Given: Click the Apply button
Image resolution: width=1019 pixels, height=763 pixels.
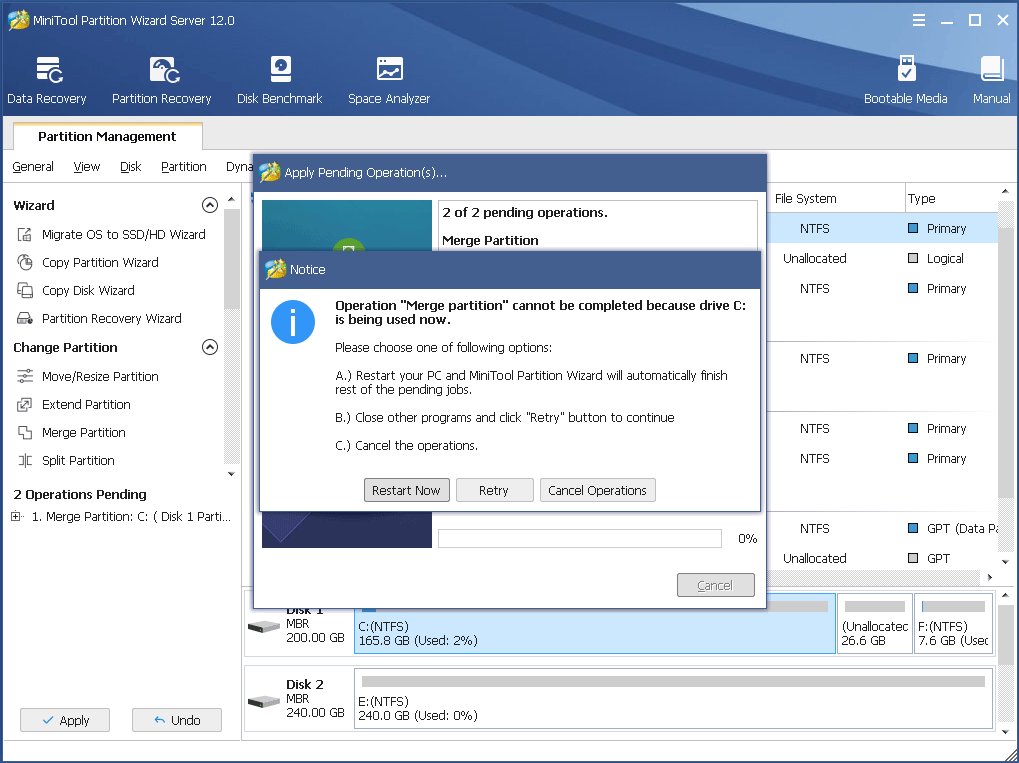Looking at the screenshot, I should (x=65, y=720).
